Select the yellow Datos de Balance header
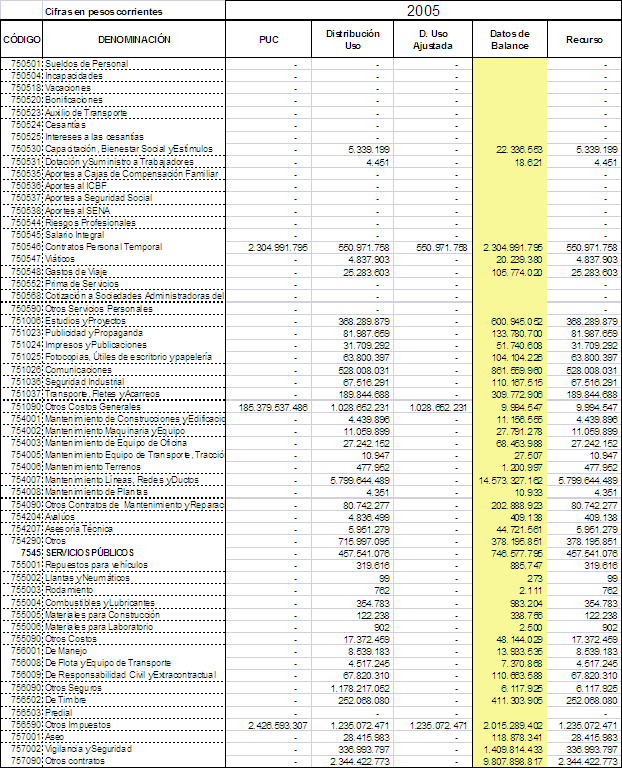This screenshot has height=768, width=622. (x=509, y=40)
